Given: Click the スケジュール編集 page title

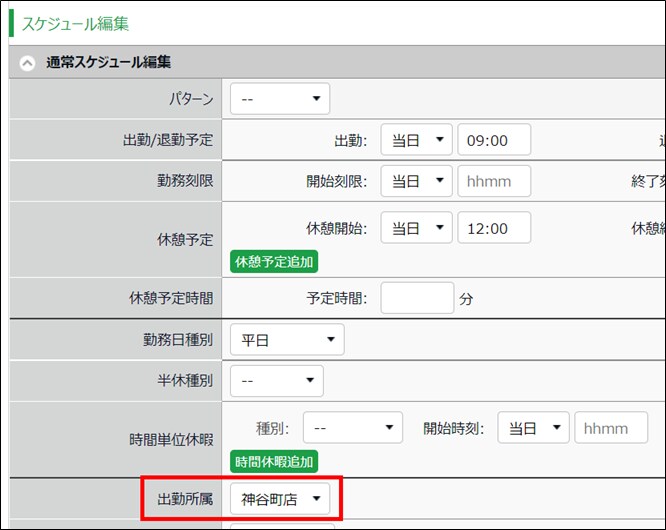Looking at the screenshot, I should tap(75, 23).
